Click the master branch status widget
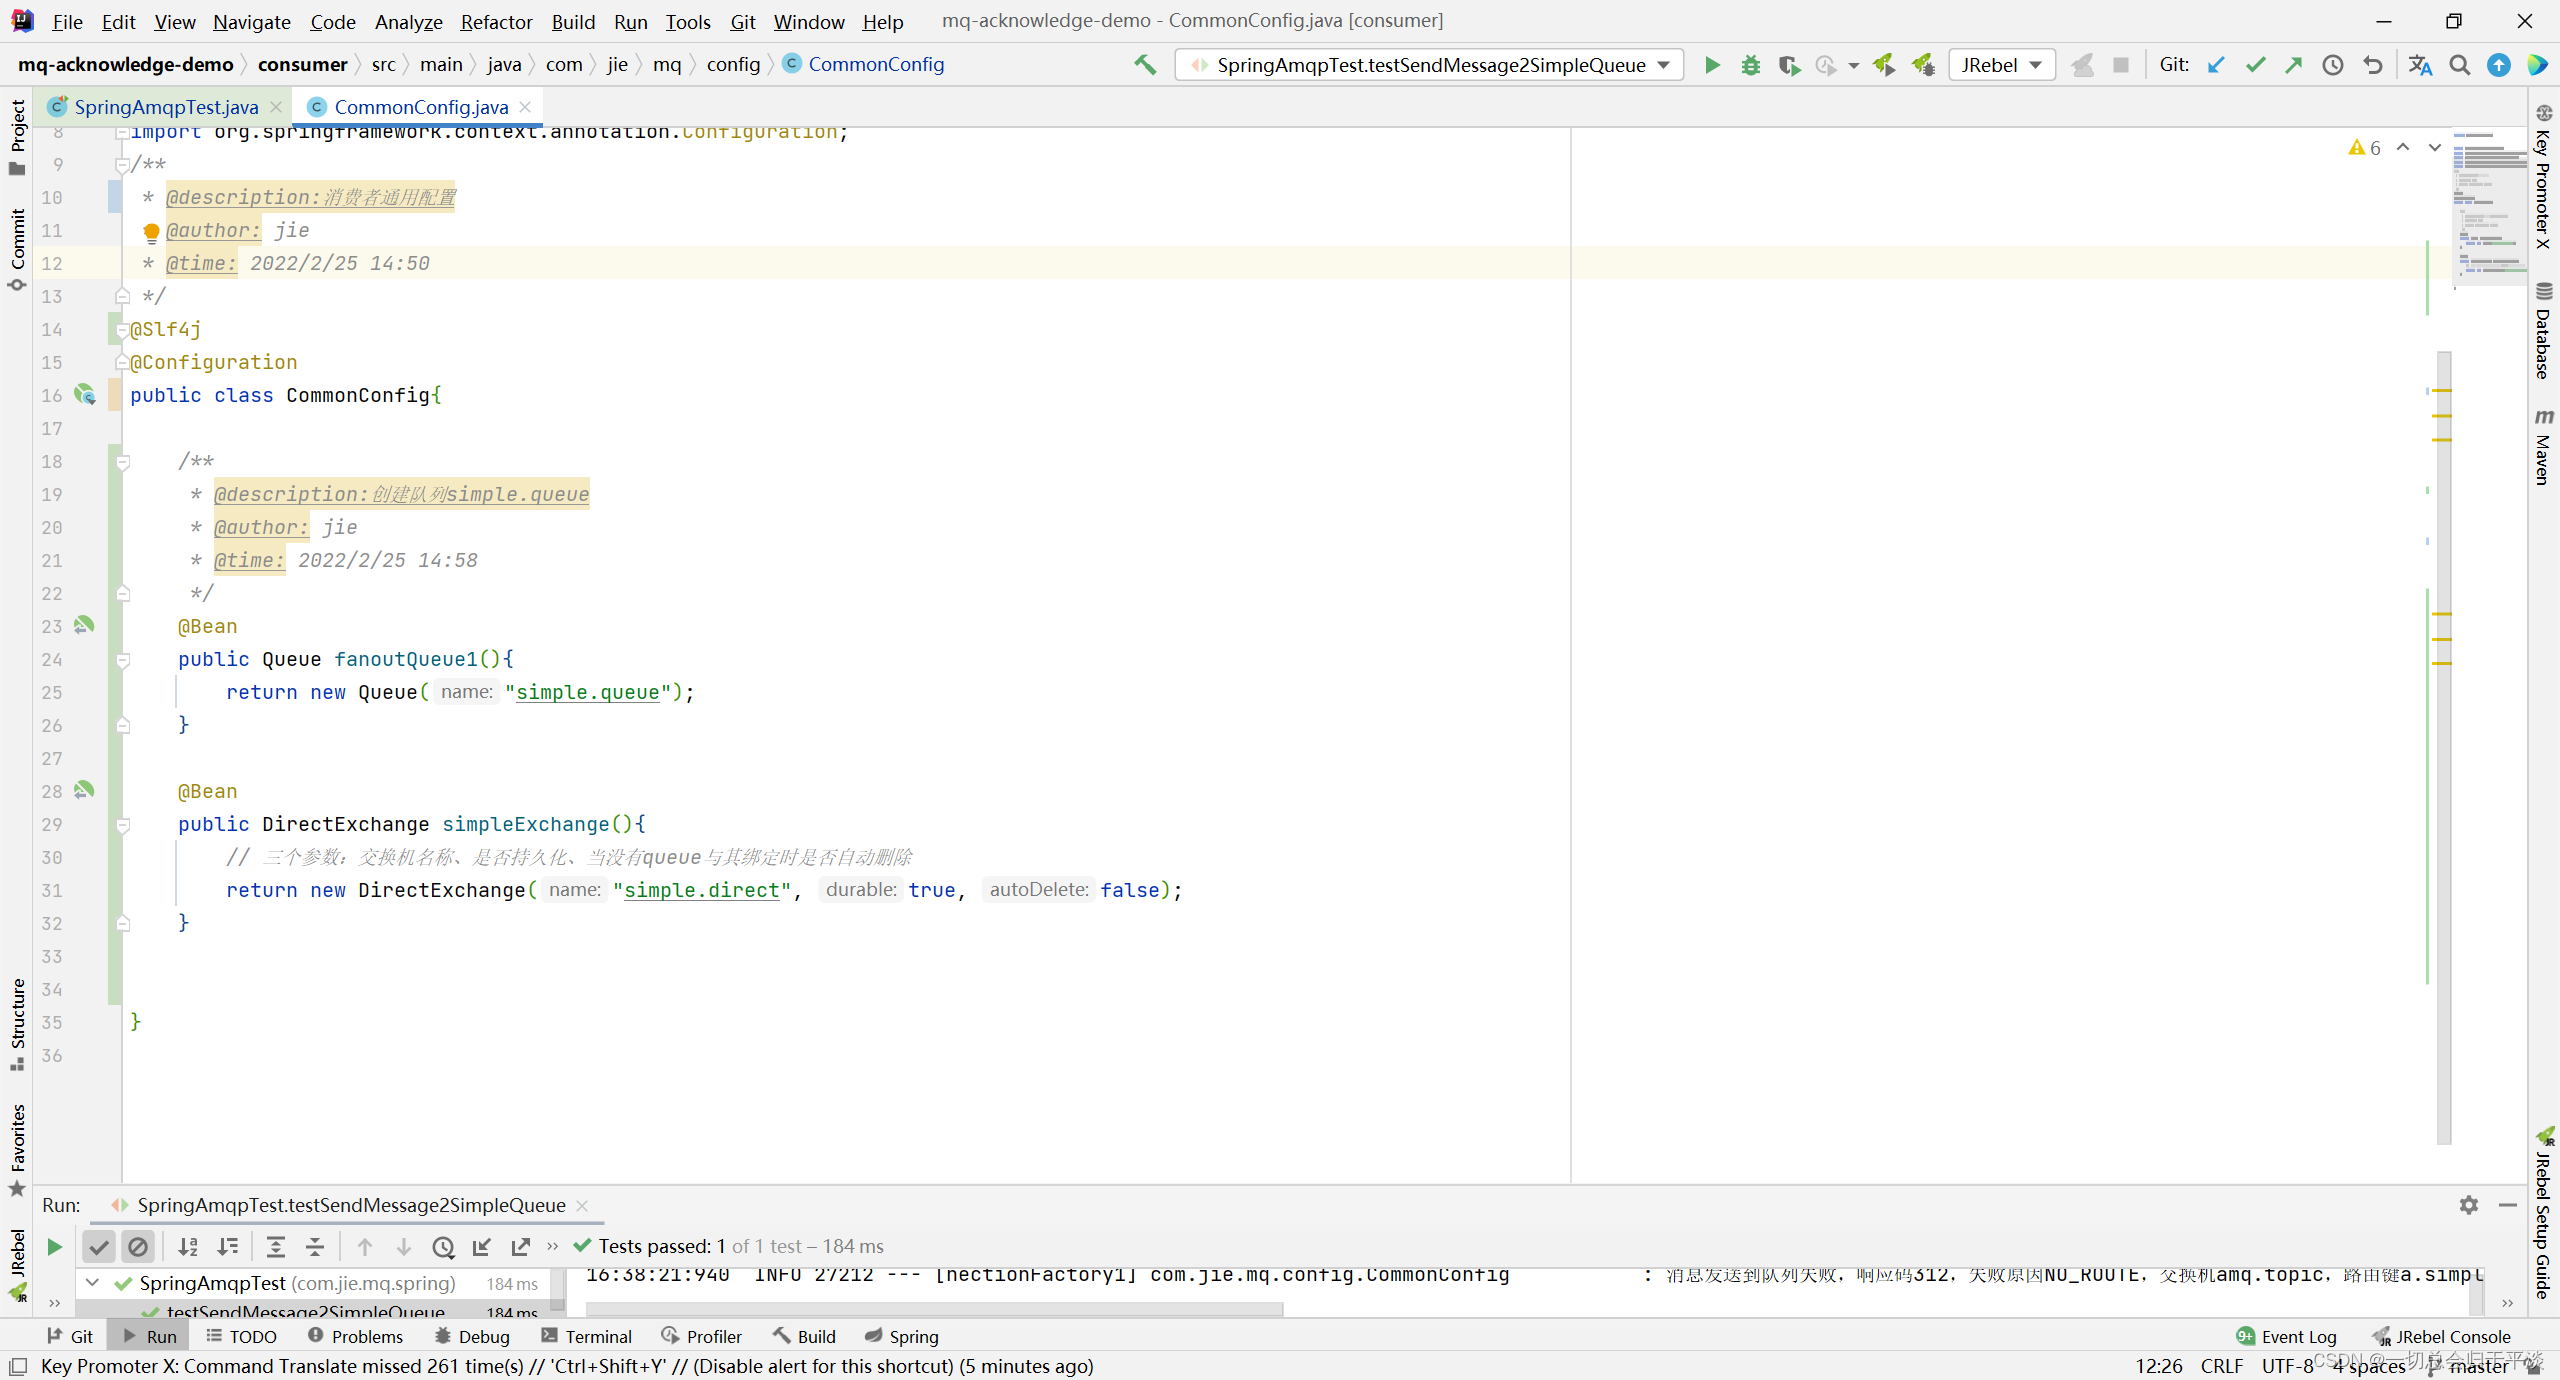 tap(2470, 1366)
